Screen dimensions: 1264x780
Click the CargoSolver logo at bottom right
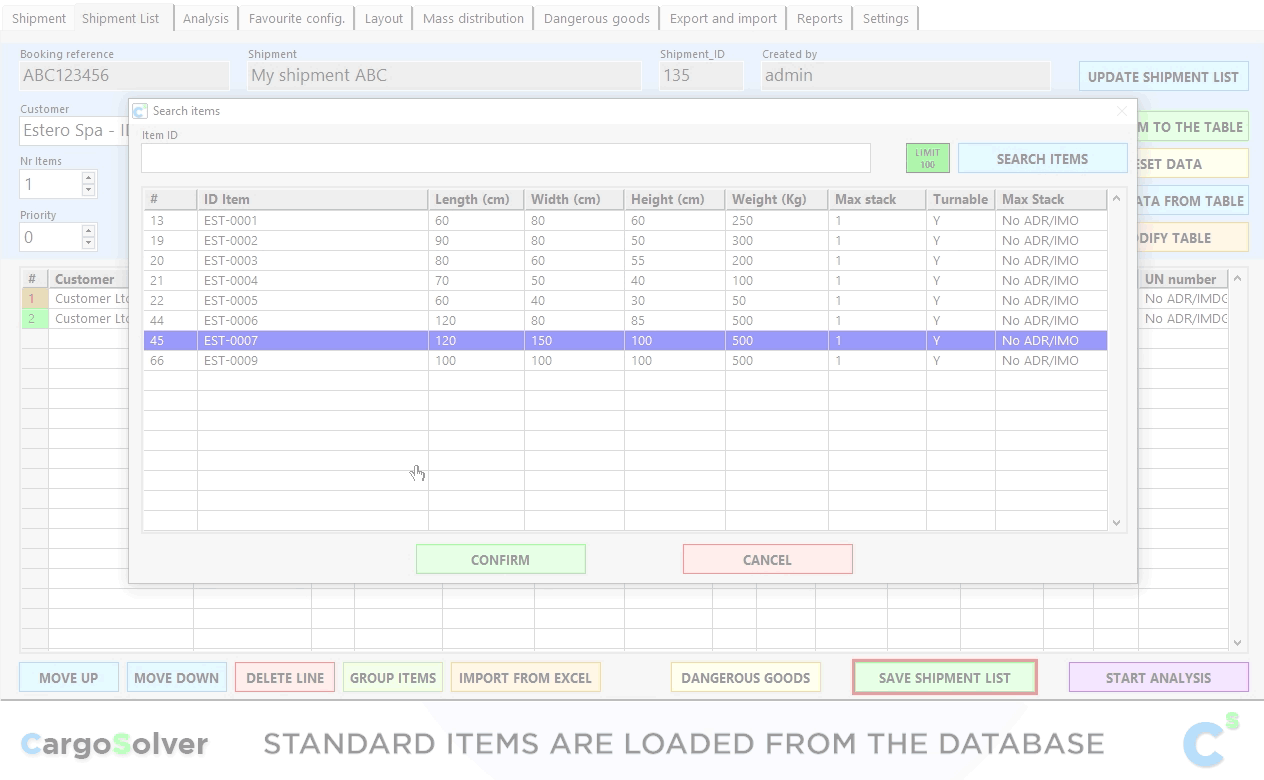[1210, 742]
